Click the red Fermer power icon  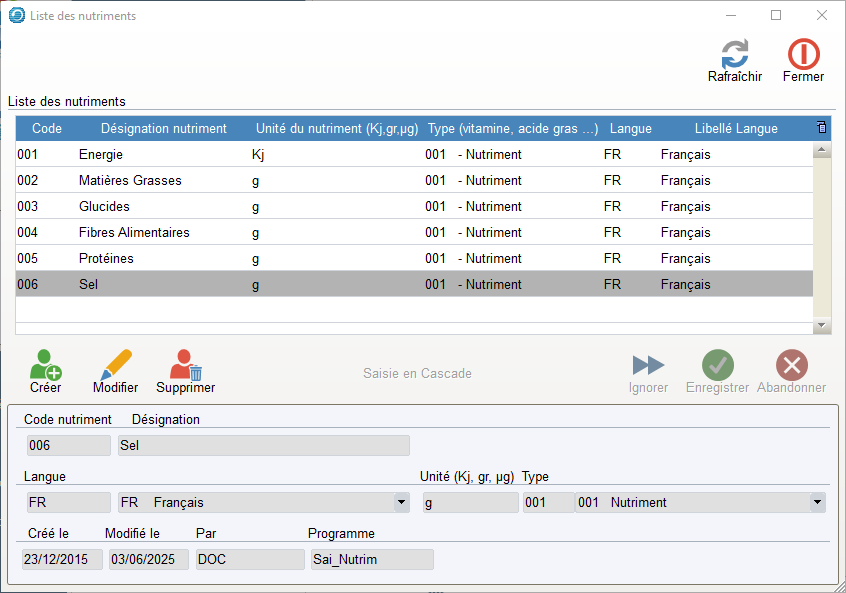point(803,55)
